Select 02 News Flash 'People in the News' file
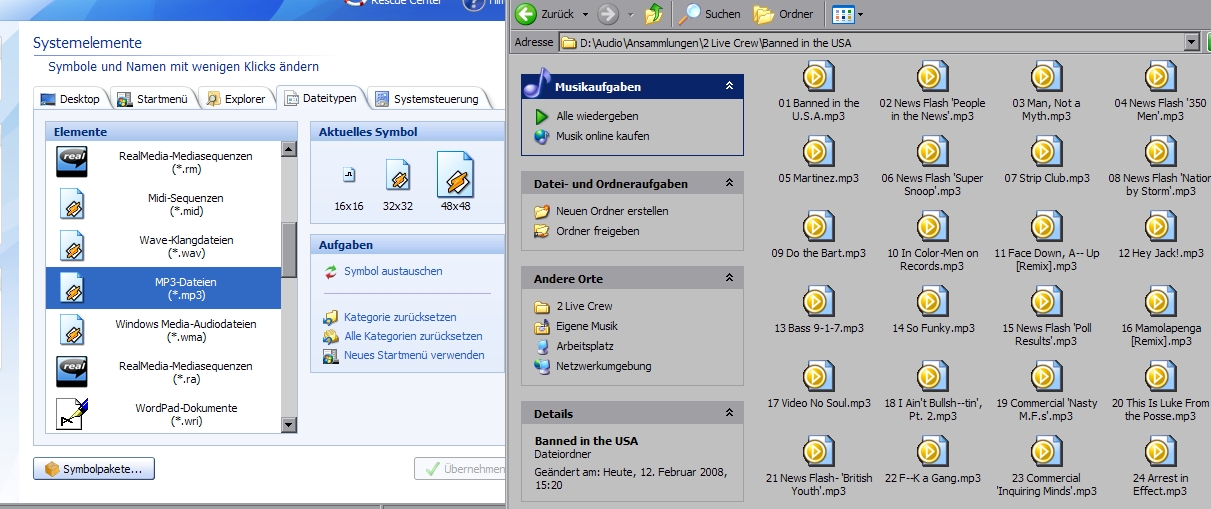 (932, 76)
